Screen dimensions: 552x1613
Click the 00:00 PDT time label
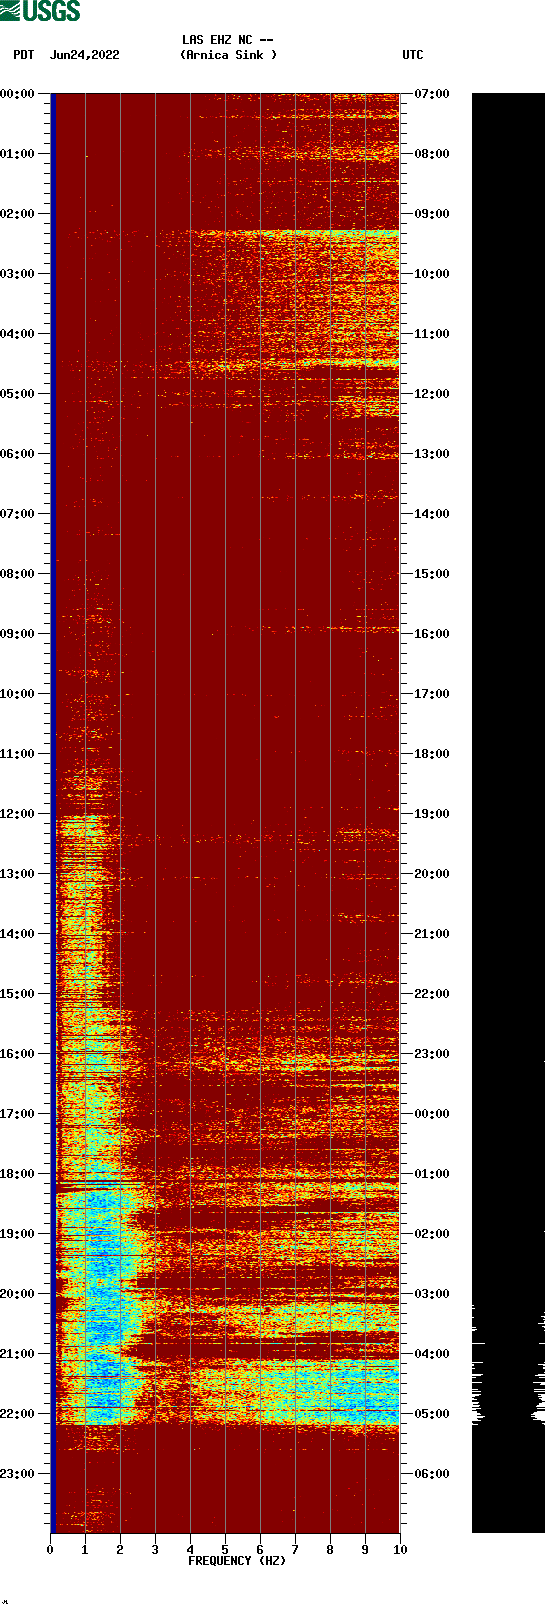[17, 93]
